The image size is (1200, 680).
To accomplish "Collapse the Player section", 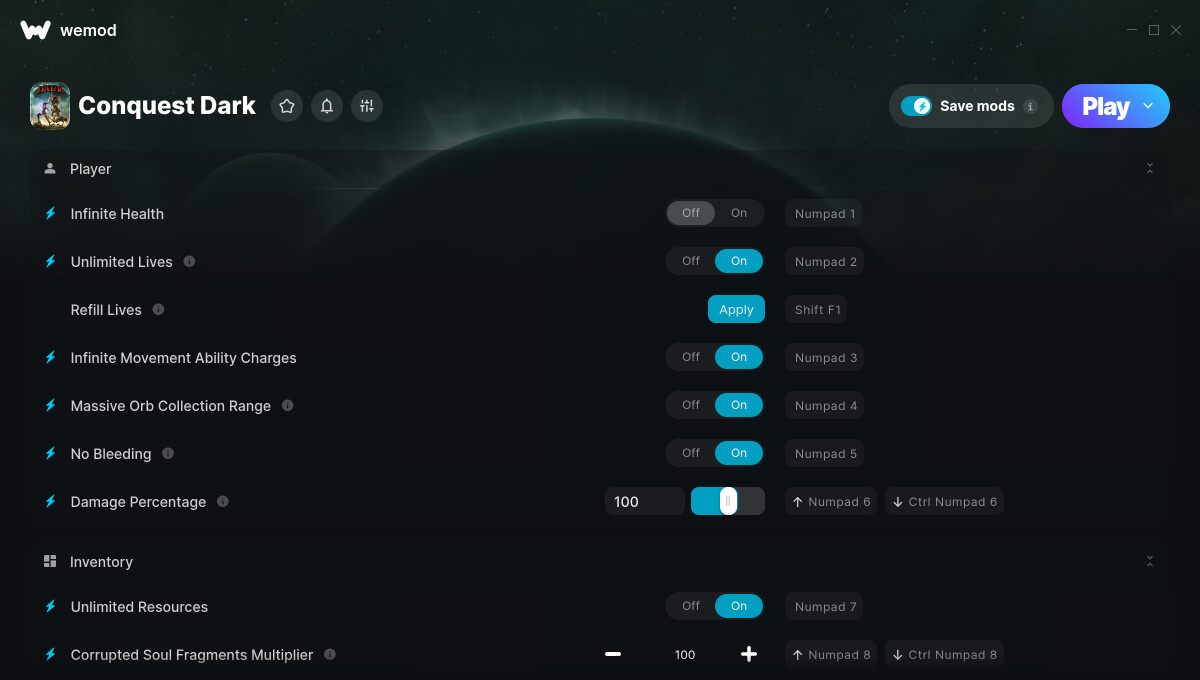I will click(x=1150, y=169).
